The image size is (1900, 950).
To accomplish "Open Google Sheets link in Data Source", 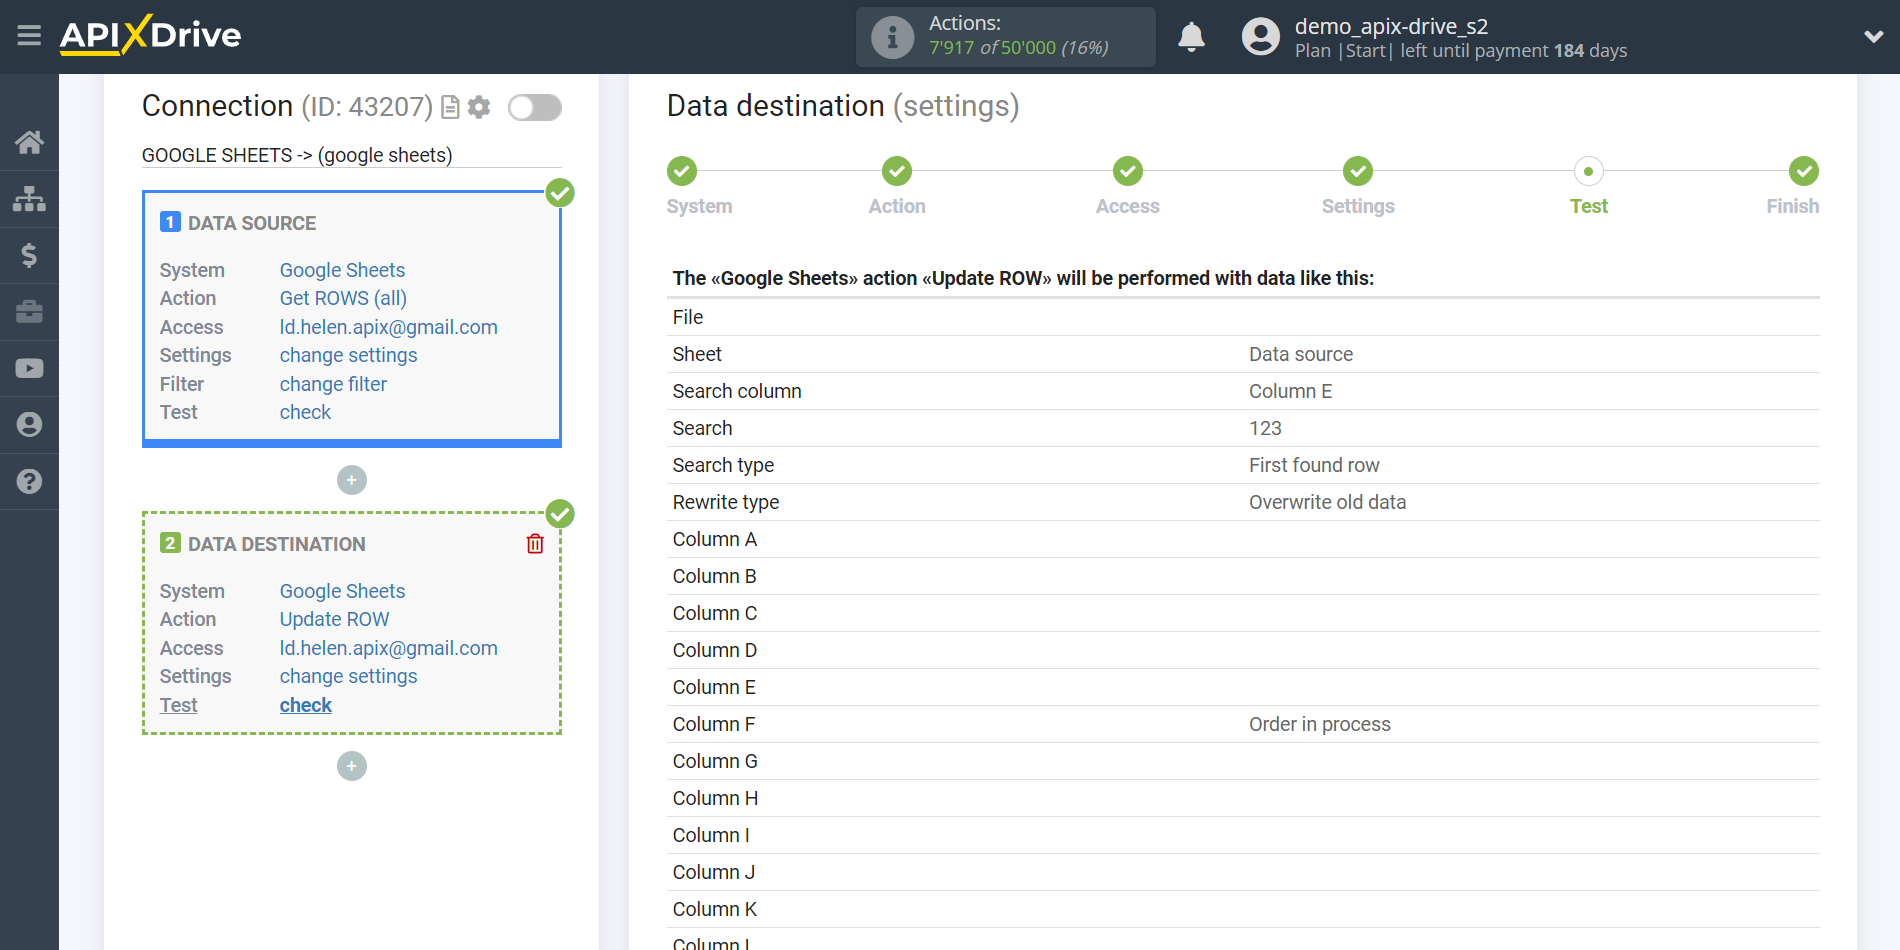I will 342,270.
